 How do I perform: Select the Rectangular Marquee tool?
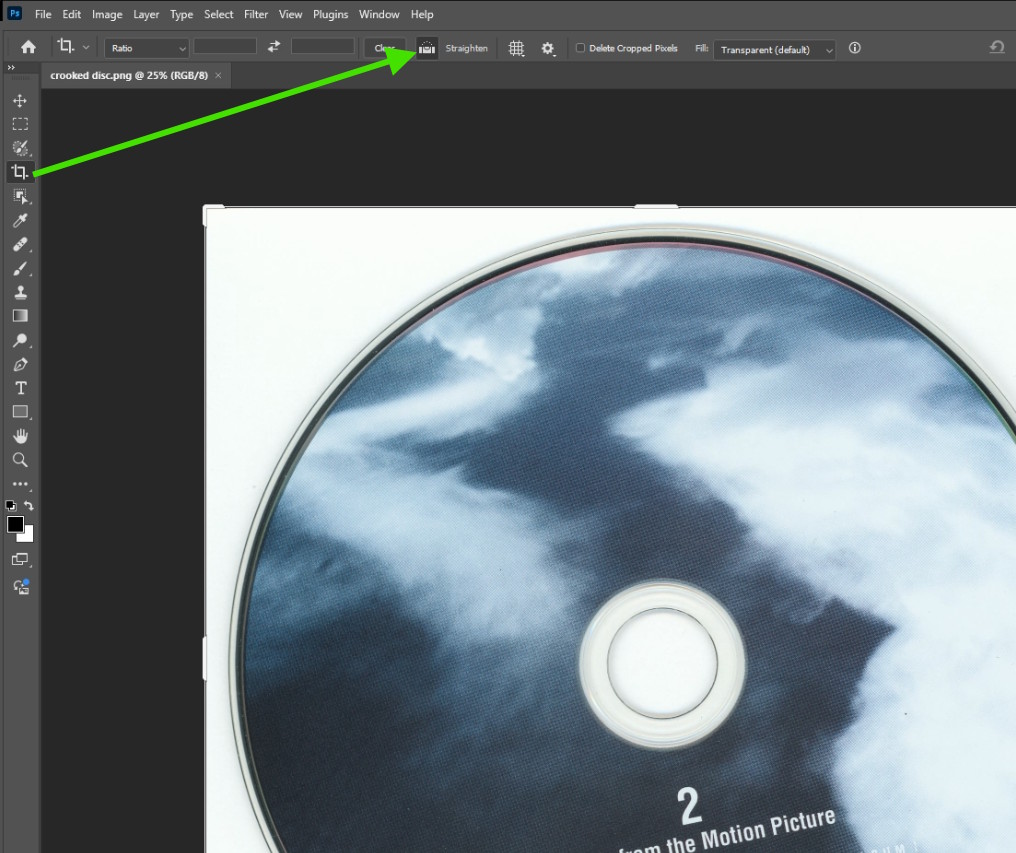coord(19,124)
